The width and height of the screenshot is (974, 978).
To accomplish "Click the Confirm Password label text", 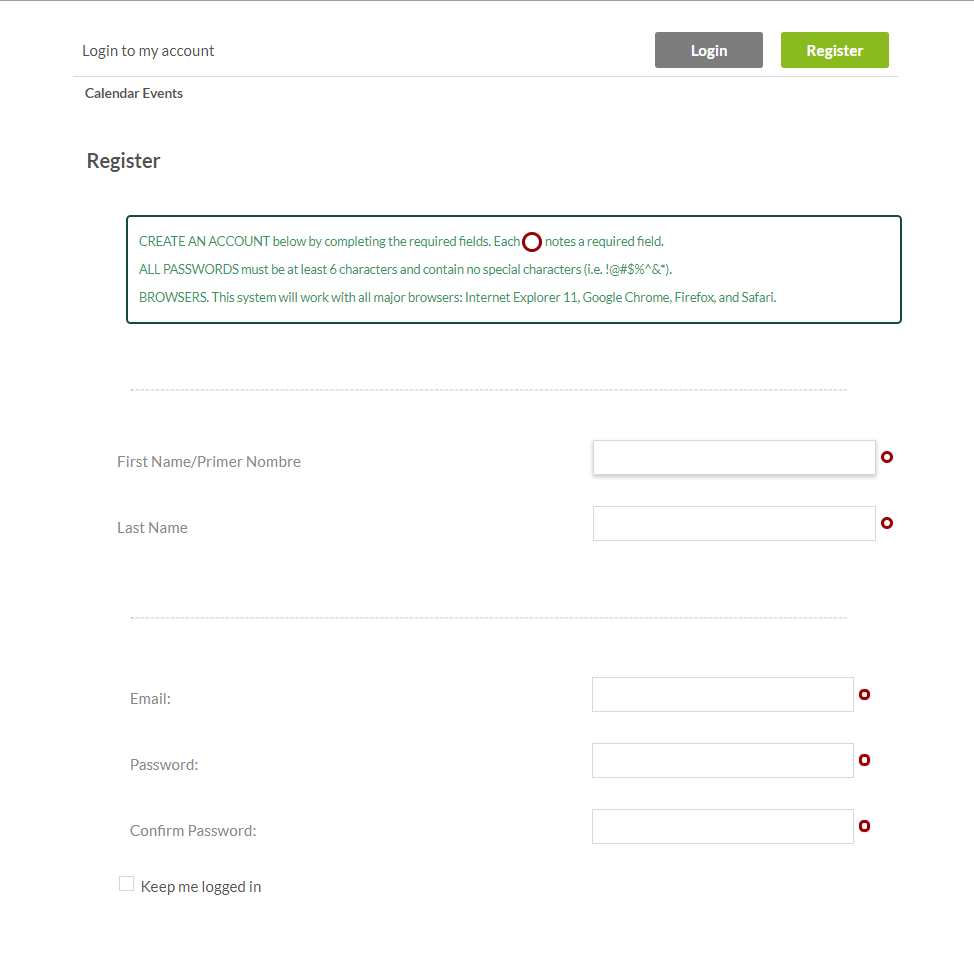I will click(193, 831).
